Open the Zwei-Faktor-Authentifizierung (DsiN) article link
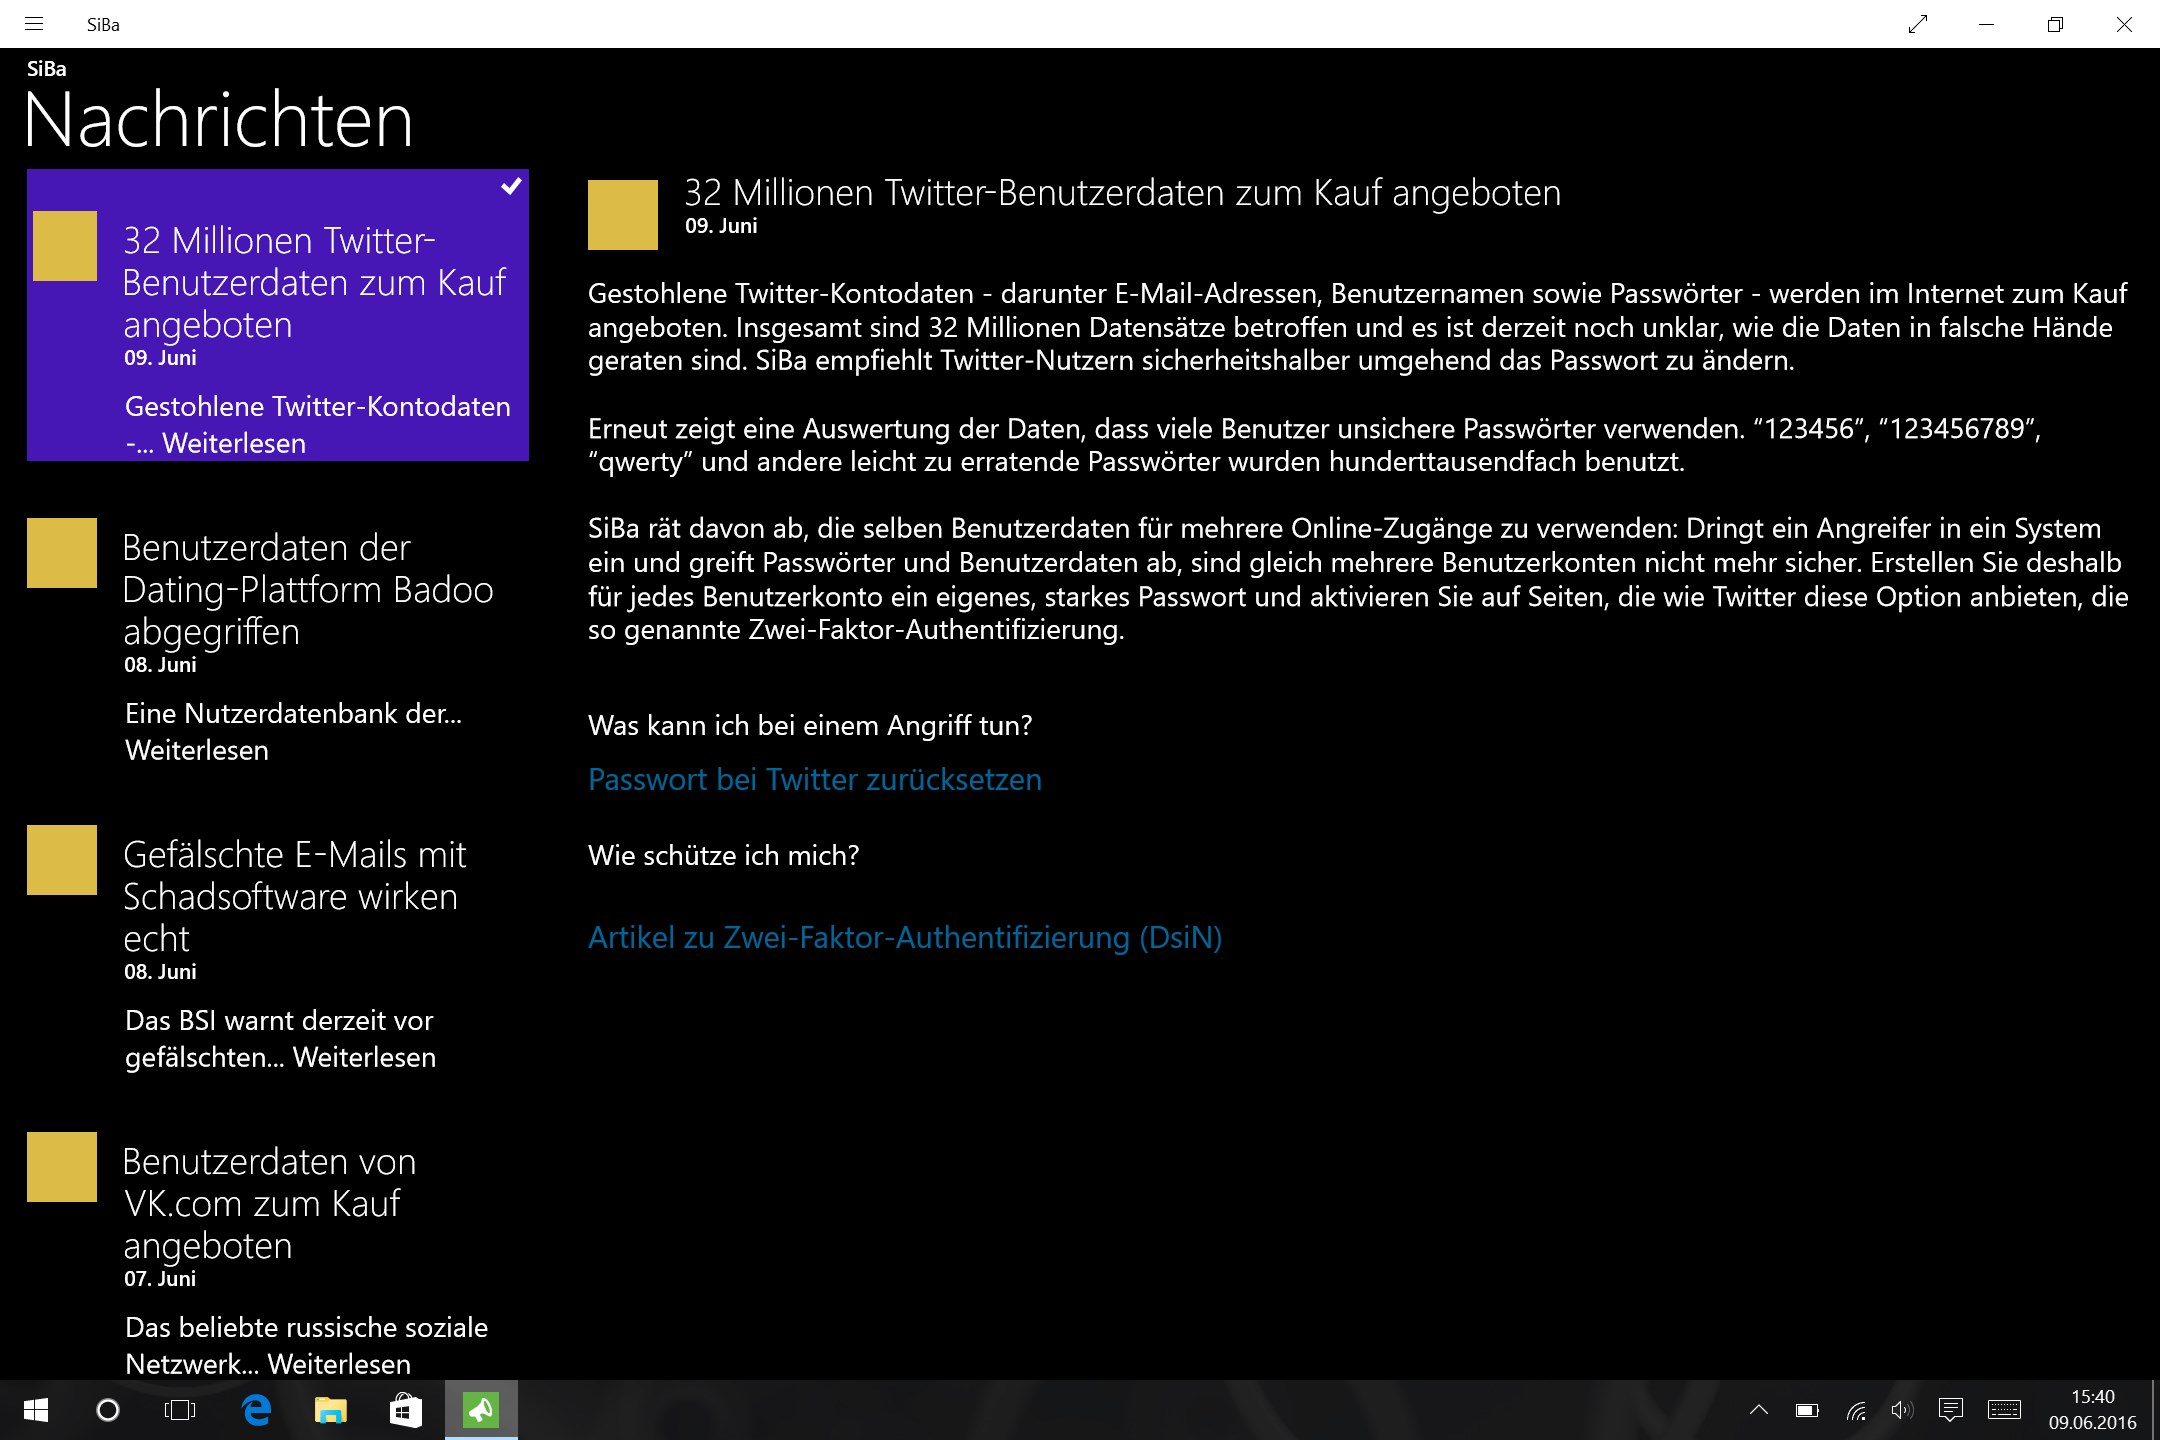This screenshot has height=1440, width=2160. [904, 938]
